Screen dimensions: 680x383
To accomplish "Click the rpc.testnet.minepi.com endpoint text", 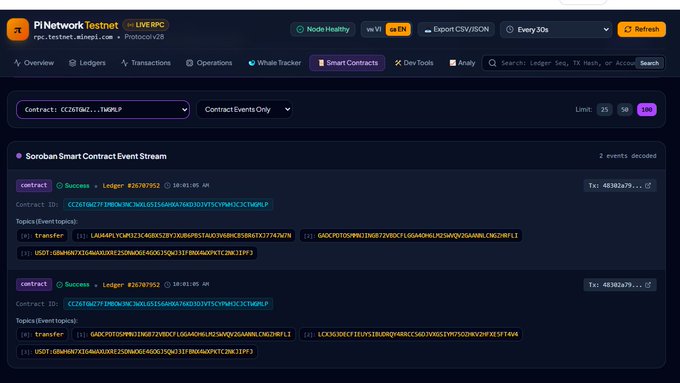I will pos(73,37).
